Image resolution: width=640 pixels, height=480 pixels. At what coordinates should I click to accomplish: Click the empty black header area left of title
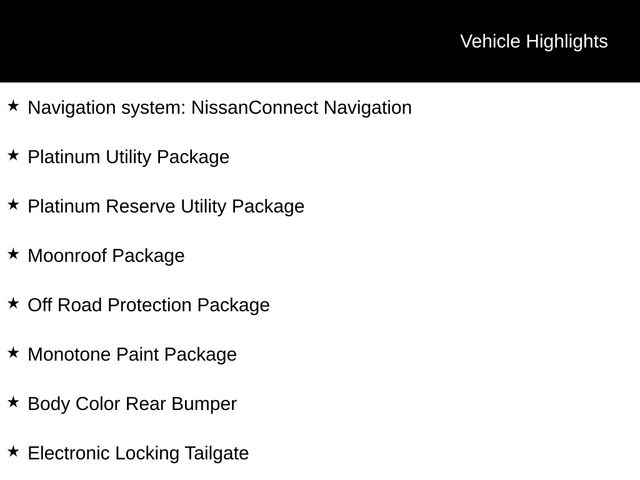pos(200,41)
